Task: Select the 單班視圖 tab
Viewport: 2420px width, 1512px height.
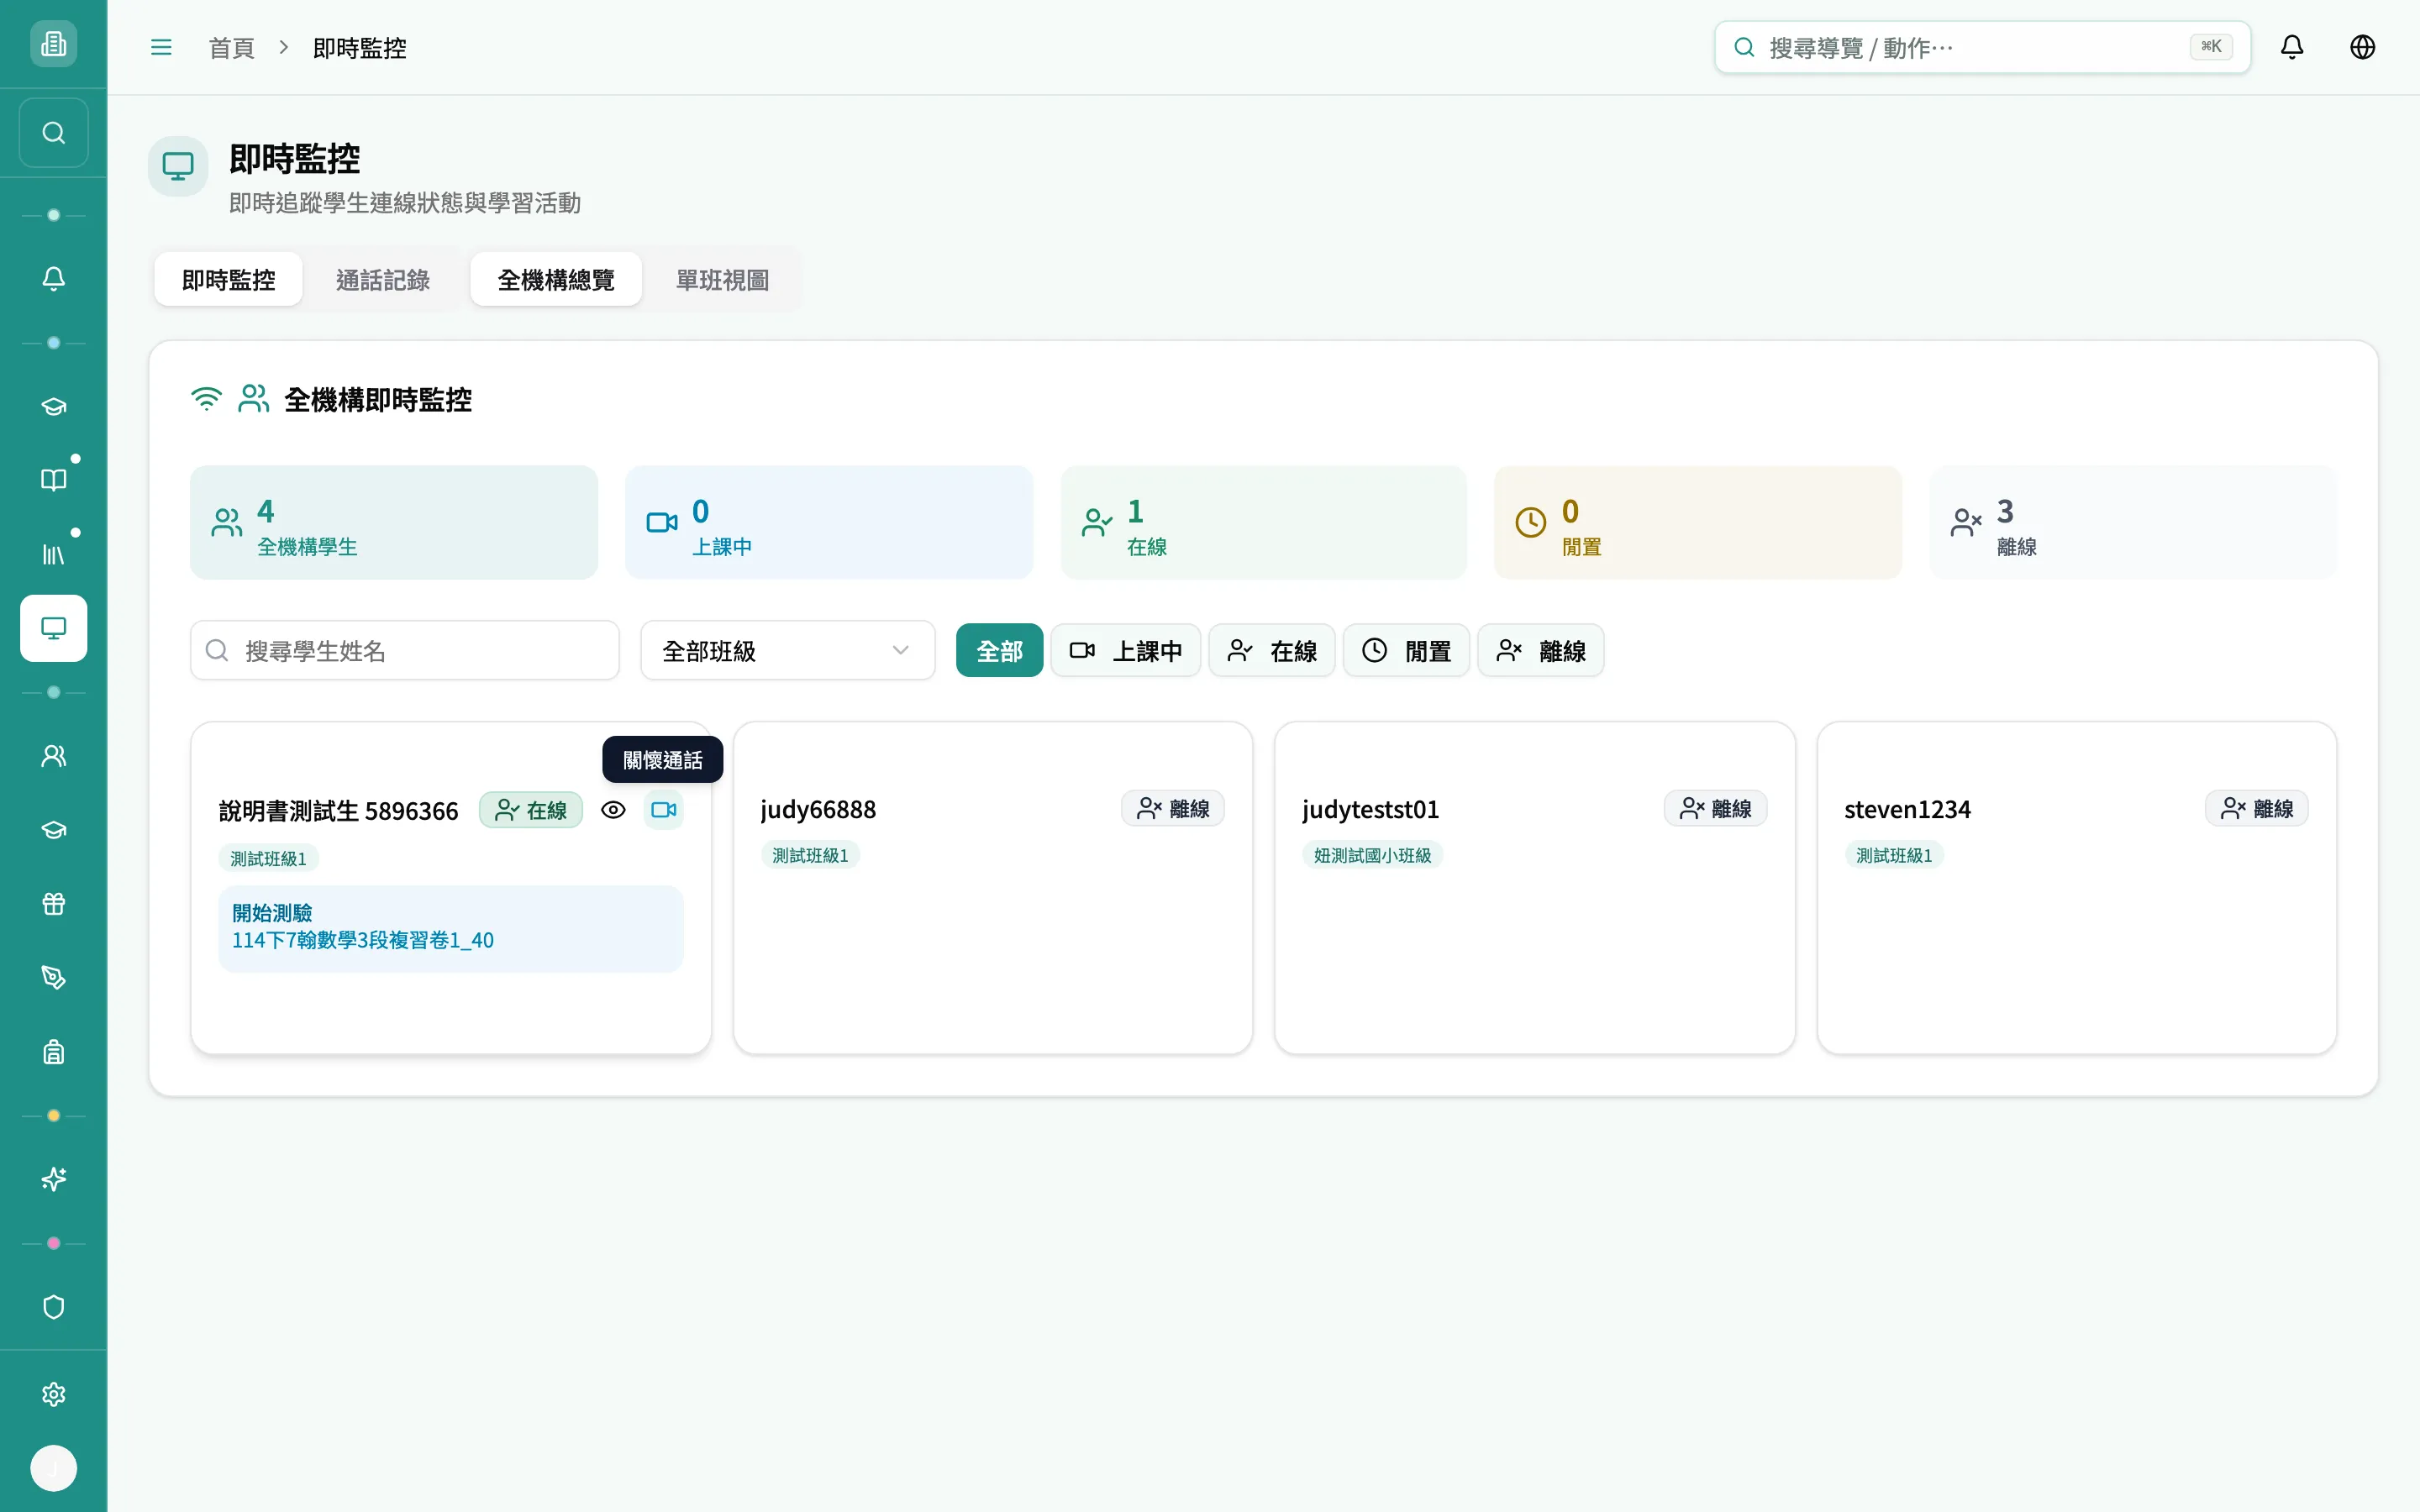Action: pos(722,280)
